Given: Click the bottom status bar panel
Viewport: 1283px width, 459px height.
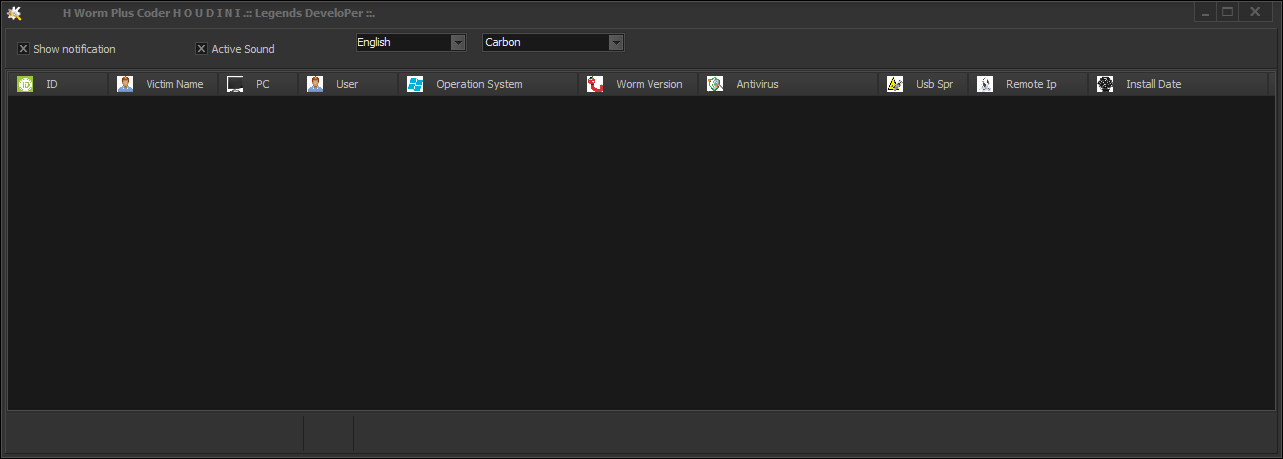Looking at the screenshot, I should click(155, 434).
